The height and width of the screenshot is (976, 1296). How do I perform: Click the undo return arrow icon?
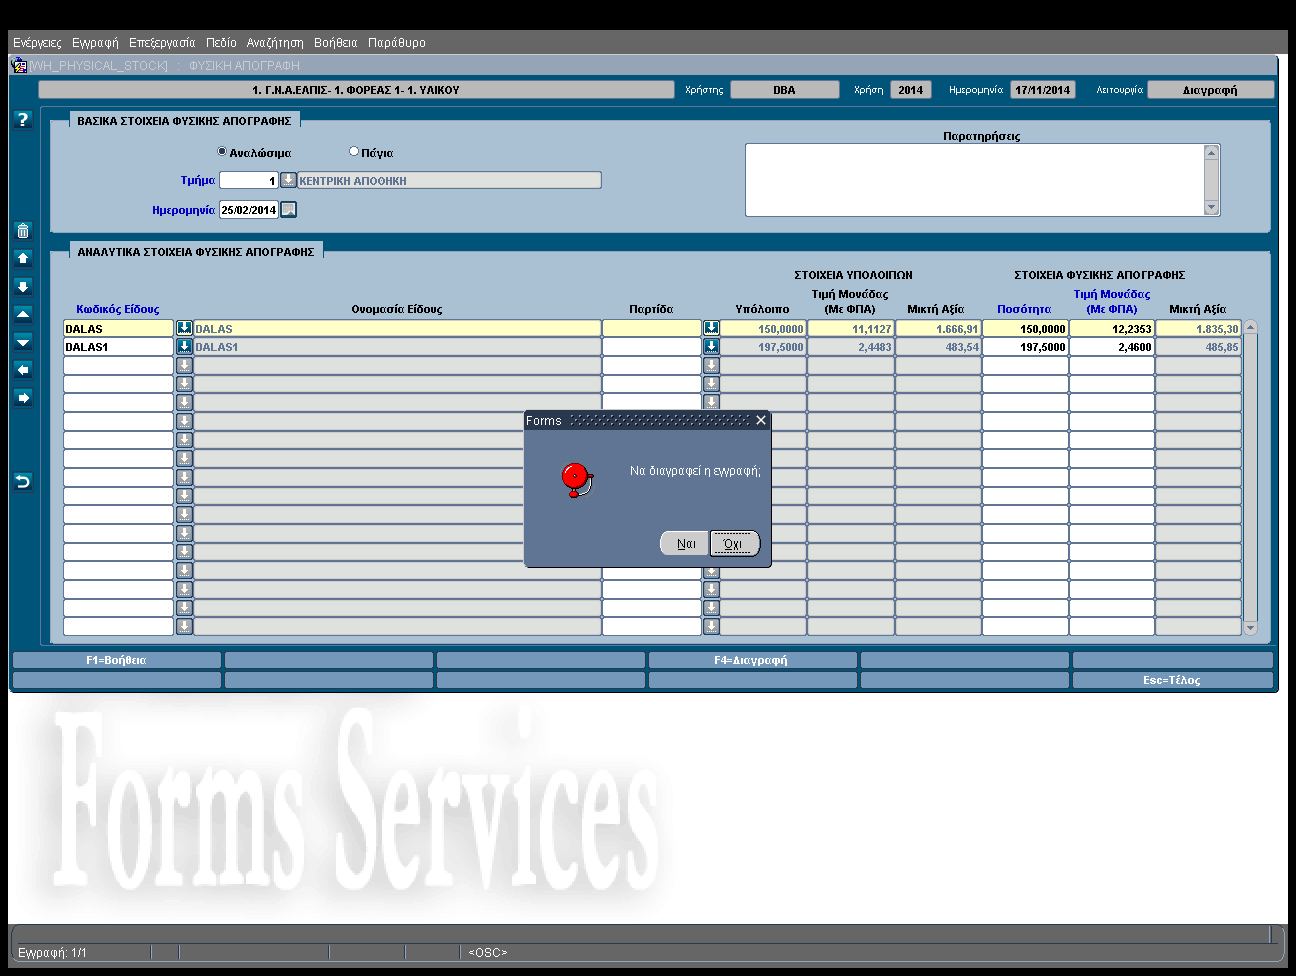[23, 482]
